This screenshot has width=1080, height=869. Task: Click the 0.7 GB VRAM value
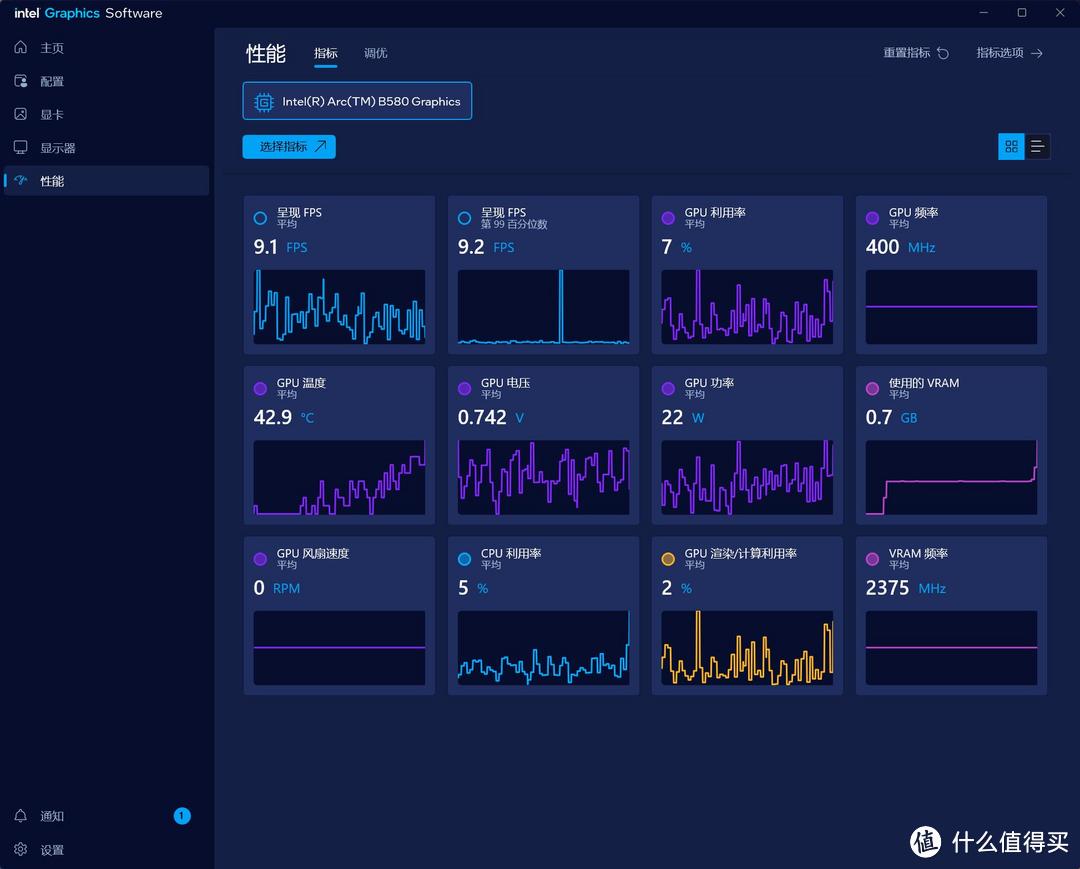(x=891, y=417)
